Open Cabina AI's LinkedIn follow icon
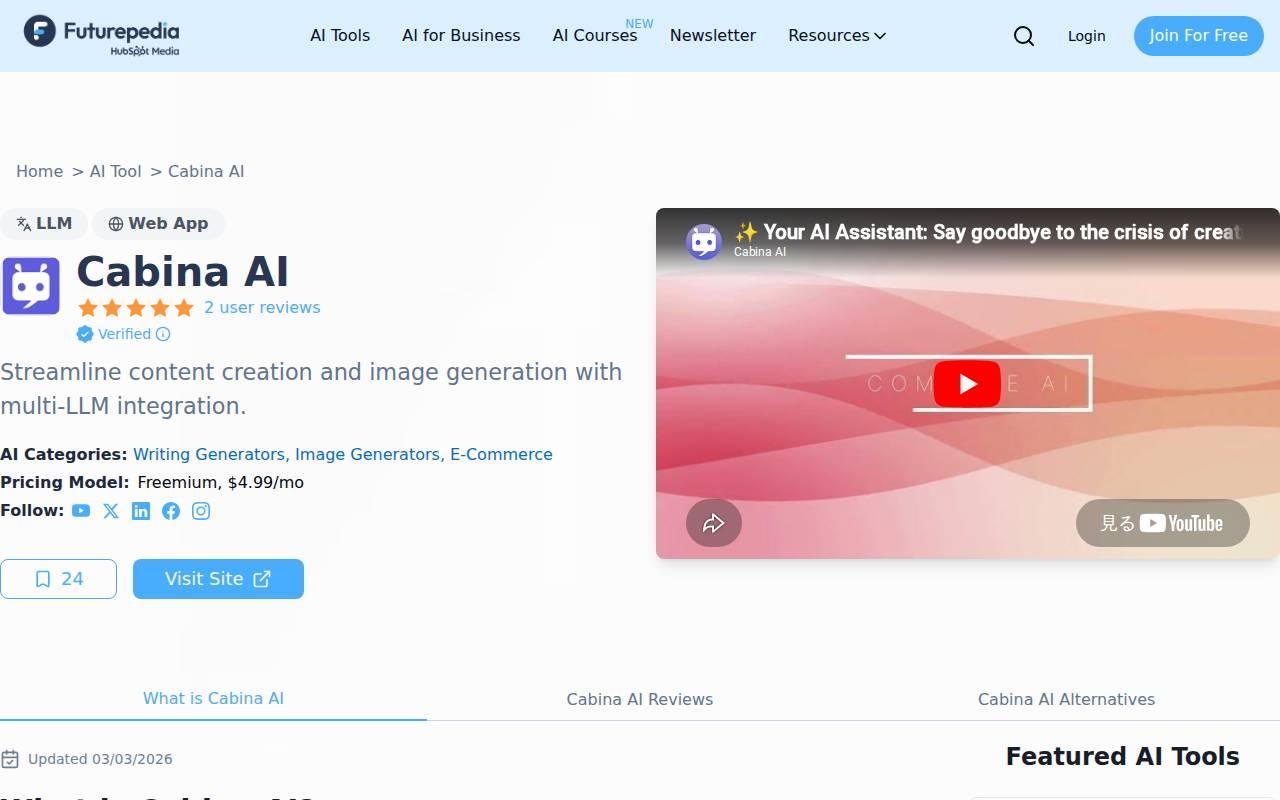Screen dimensions: 1280x800 coord(141,511)
